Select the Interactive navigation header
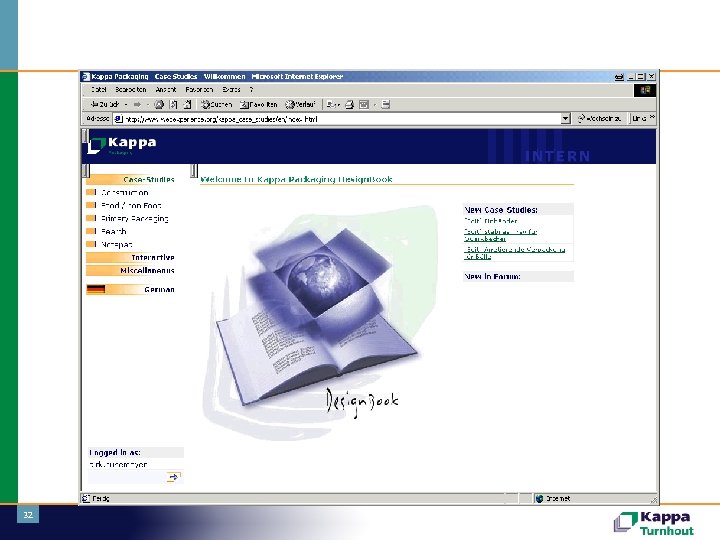Screen dimensions: 720x540 [x=130, y=257]
